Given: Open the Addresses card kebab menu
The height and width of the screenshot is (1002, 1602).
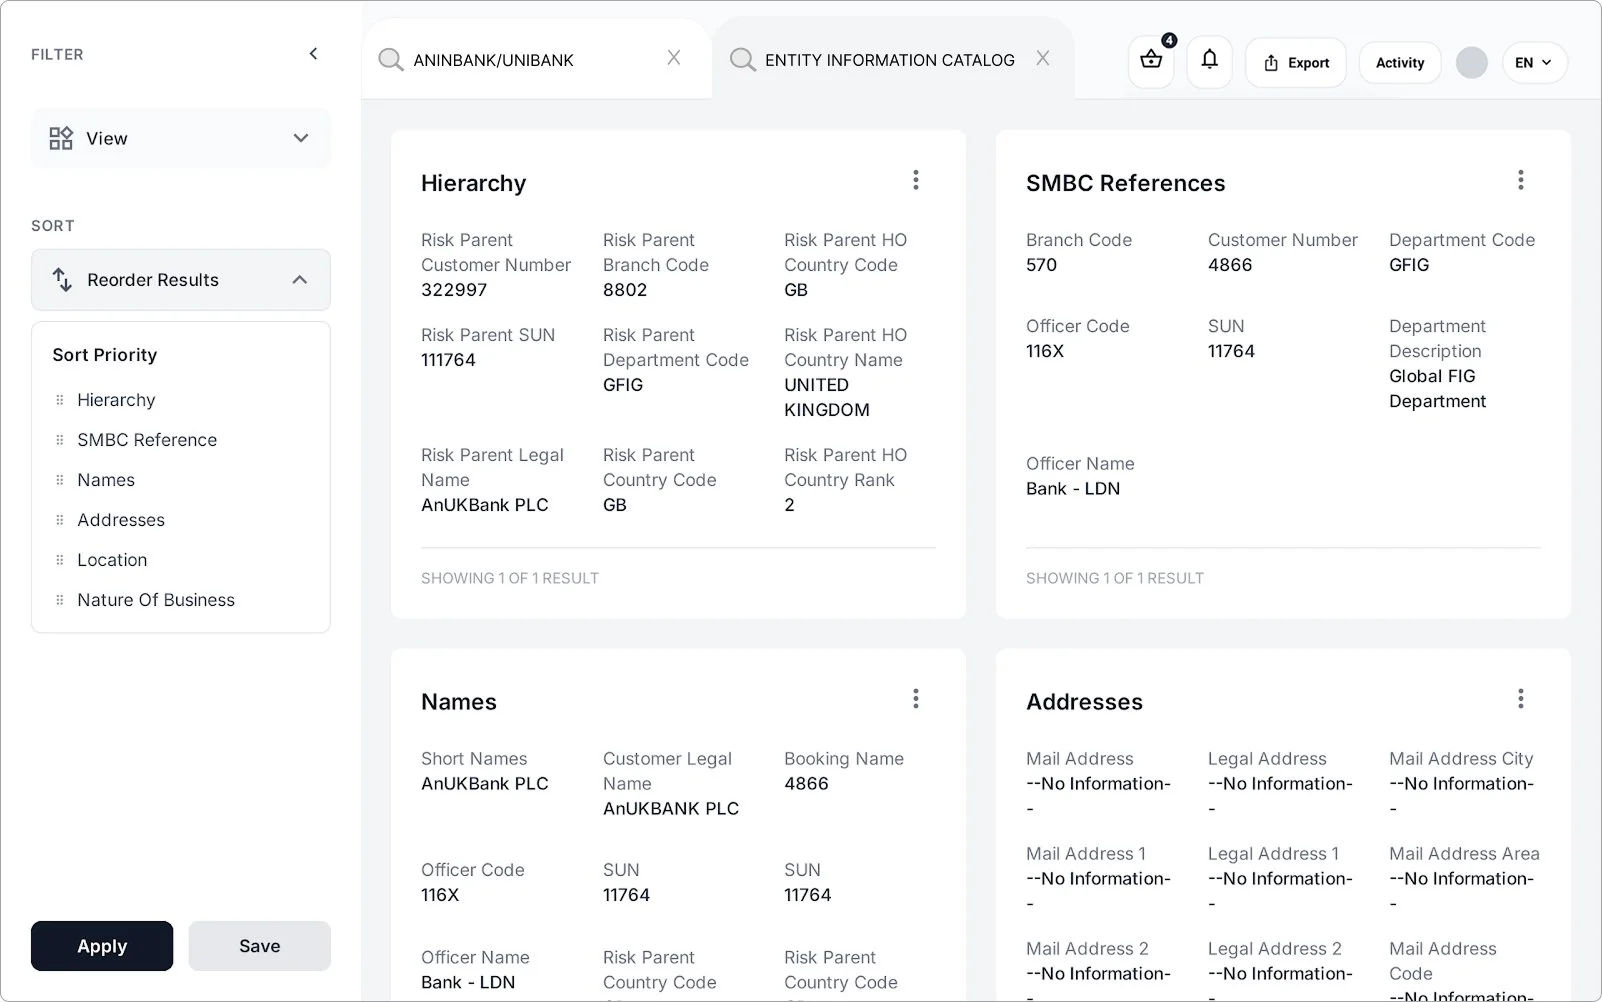Looking at the screenshot, I should click(x=1521, y=698).
